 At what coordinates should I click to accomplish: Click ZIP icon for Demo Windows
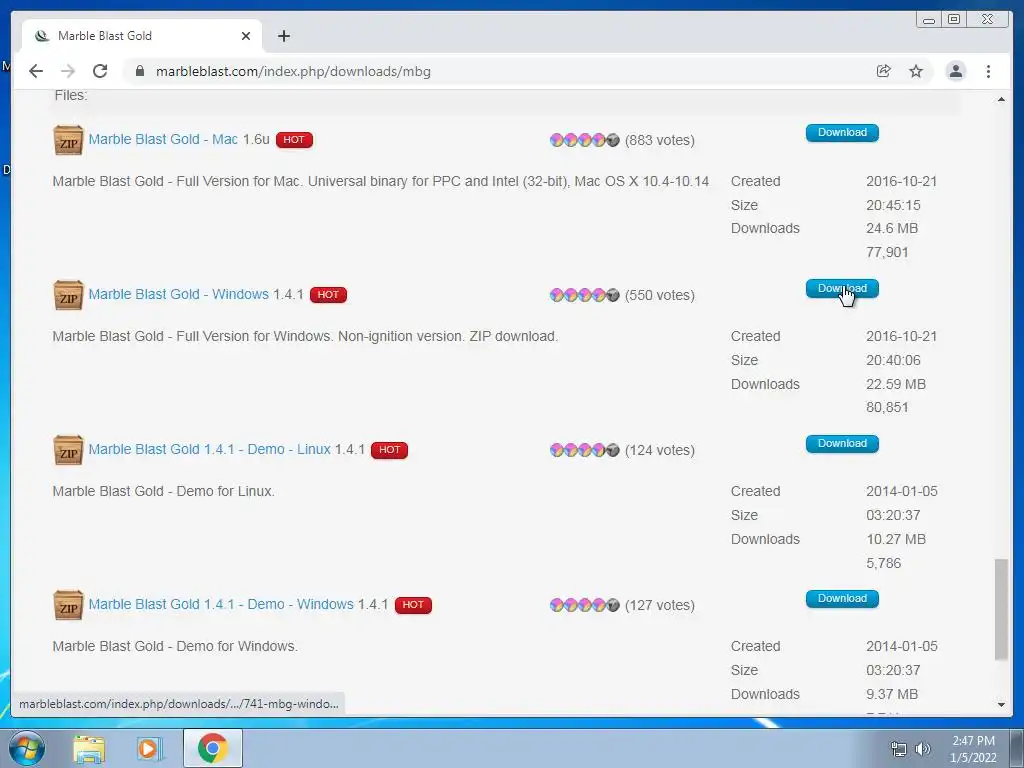click(x=68, y=605)
